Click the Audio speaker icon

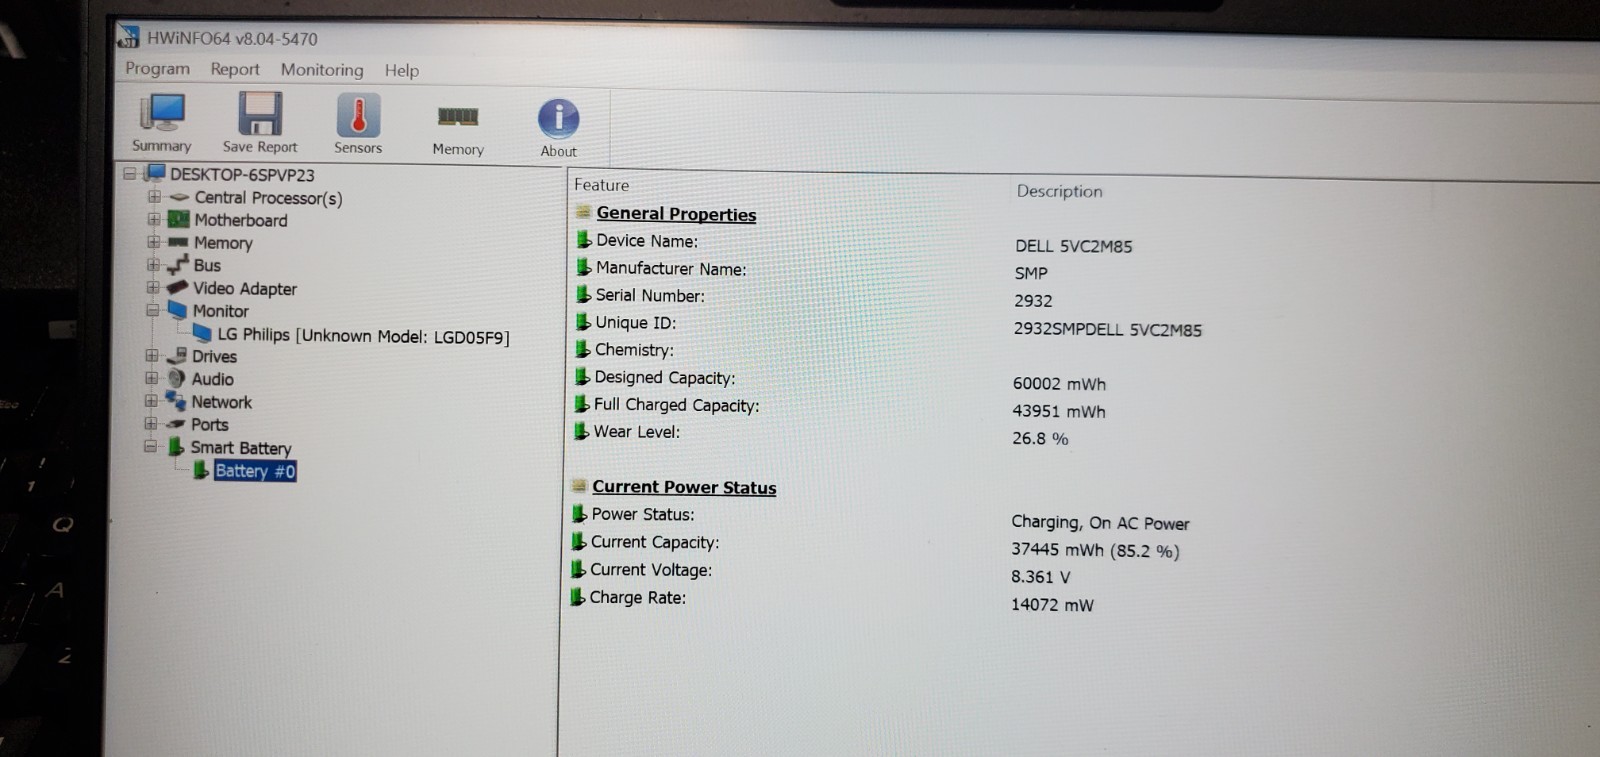pyautogui.click(x=176, y=378)
